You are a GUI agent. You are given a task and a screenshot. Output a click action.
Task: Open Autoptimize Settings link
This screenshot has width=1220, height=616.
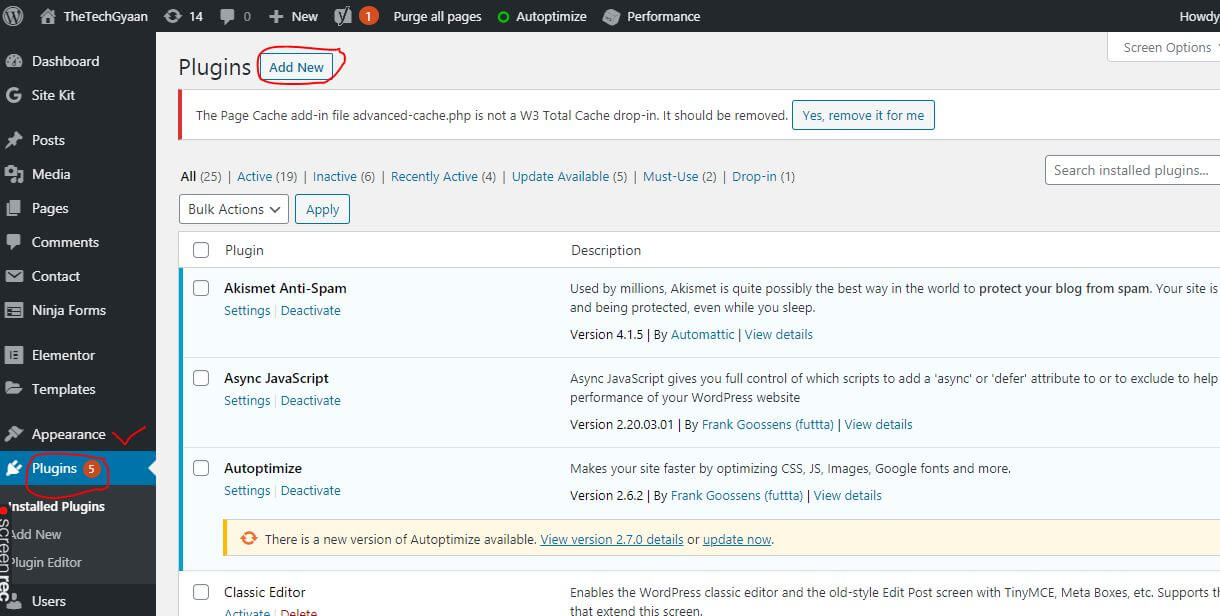pos(247,490)
